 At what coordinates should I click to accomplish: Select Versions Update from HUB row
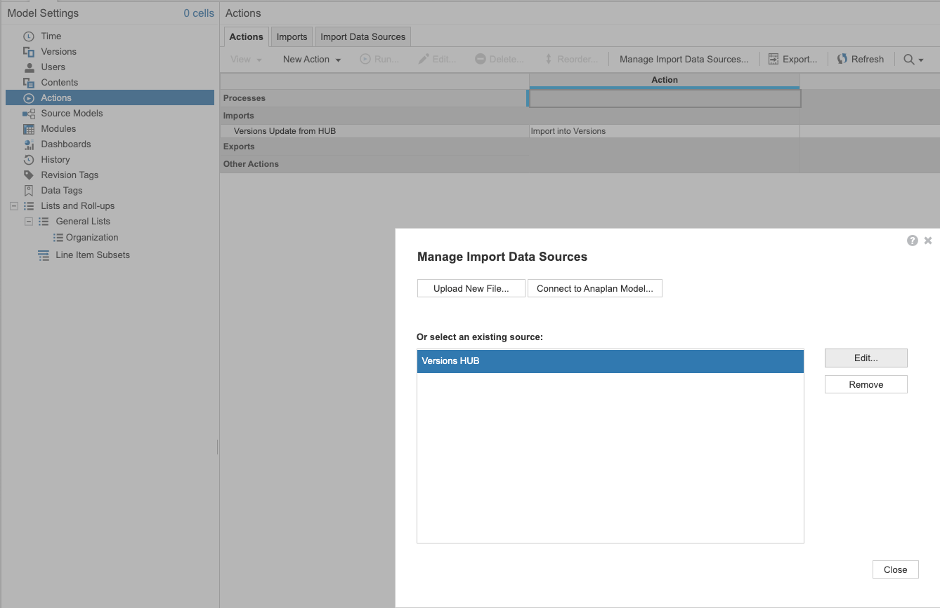click(375, 131)
